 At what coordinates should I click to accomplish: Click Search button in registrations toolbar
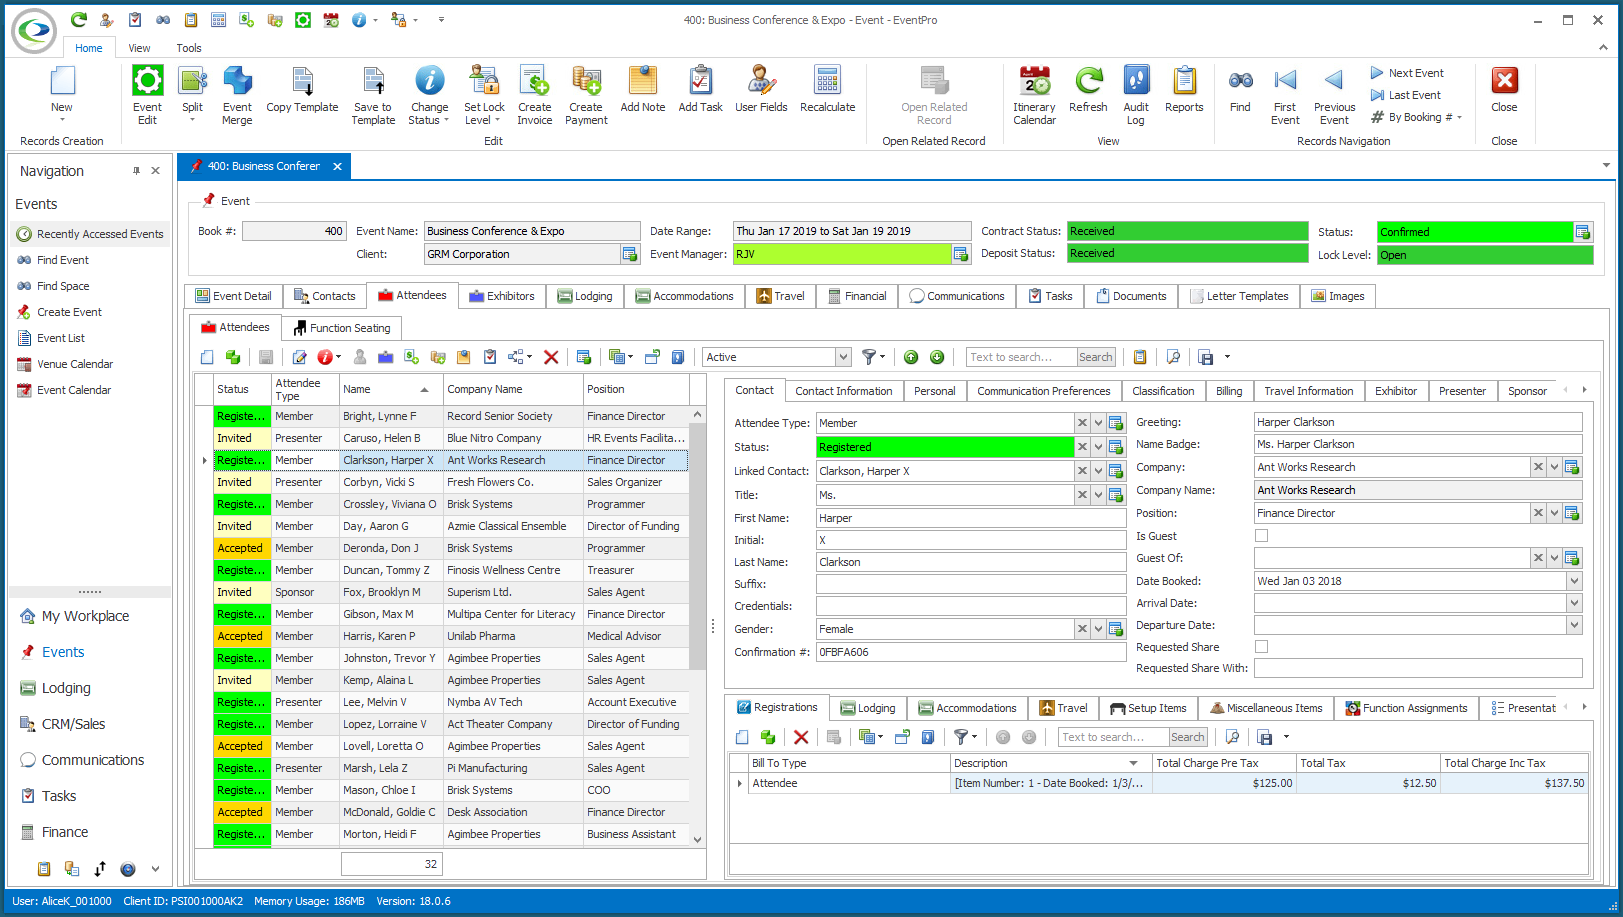tap(1187, 737)
